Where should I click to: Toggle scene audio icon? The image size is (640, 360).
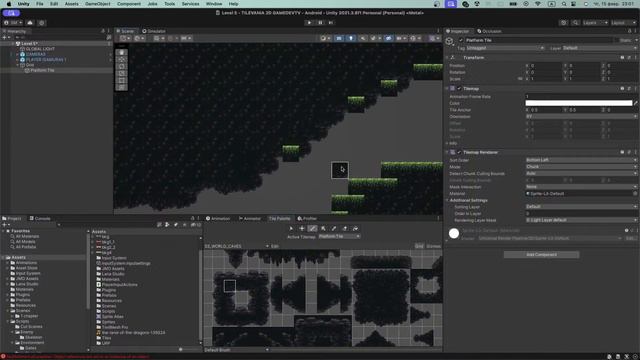[x=362, y=38]
